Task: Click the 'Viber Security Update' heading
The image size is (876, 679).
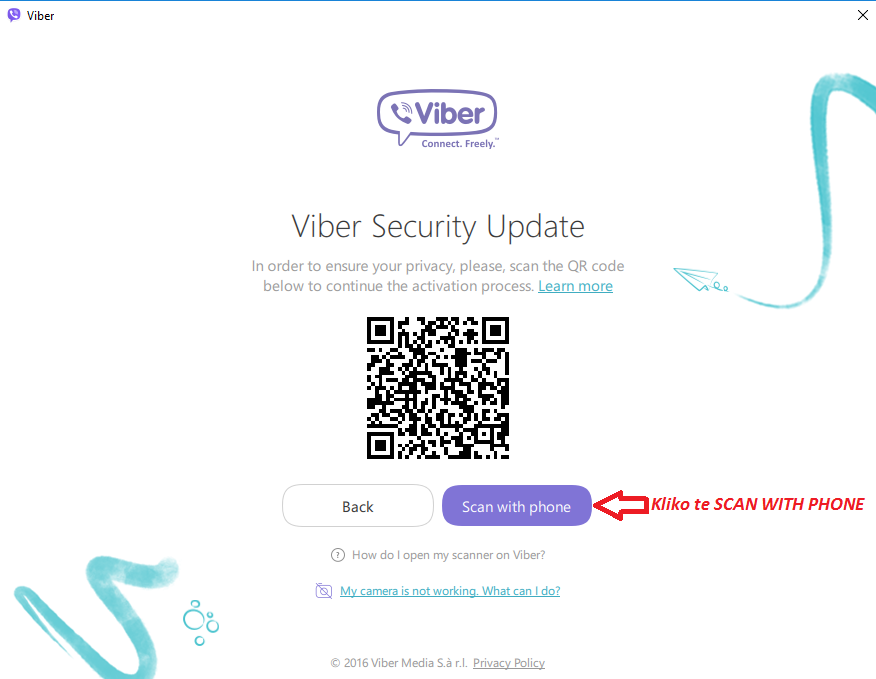Action: click(437, 226)
